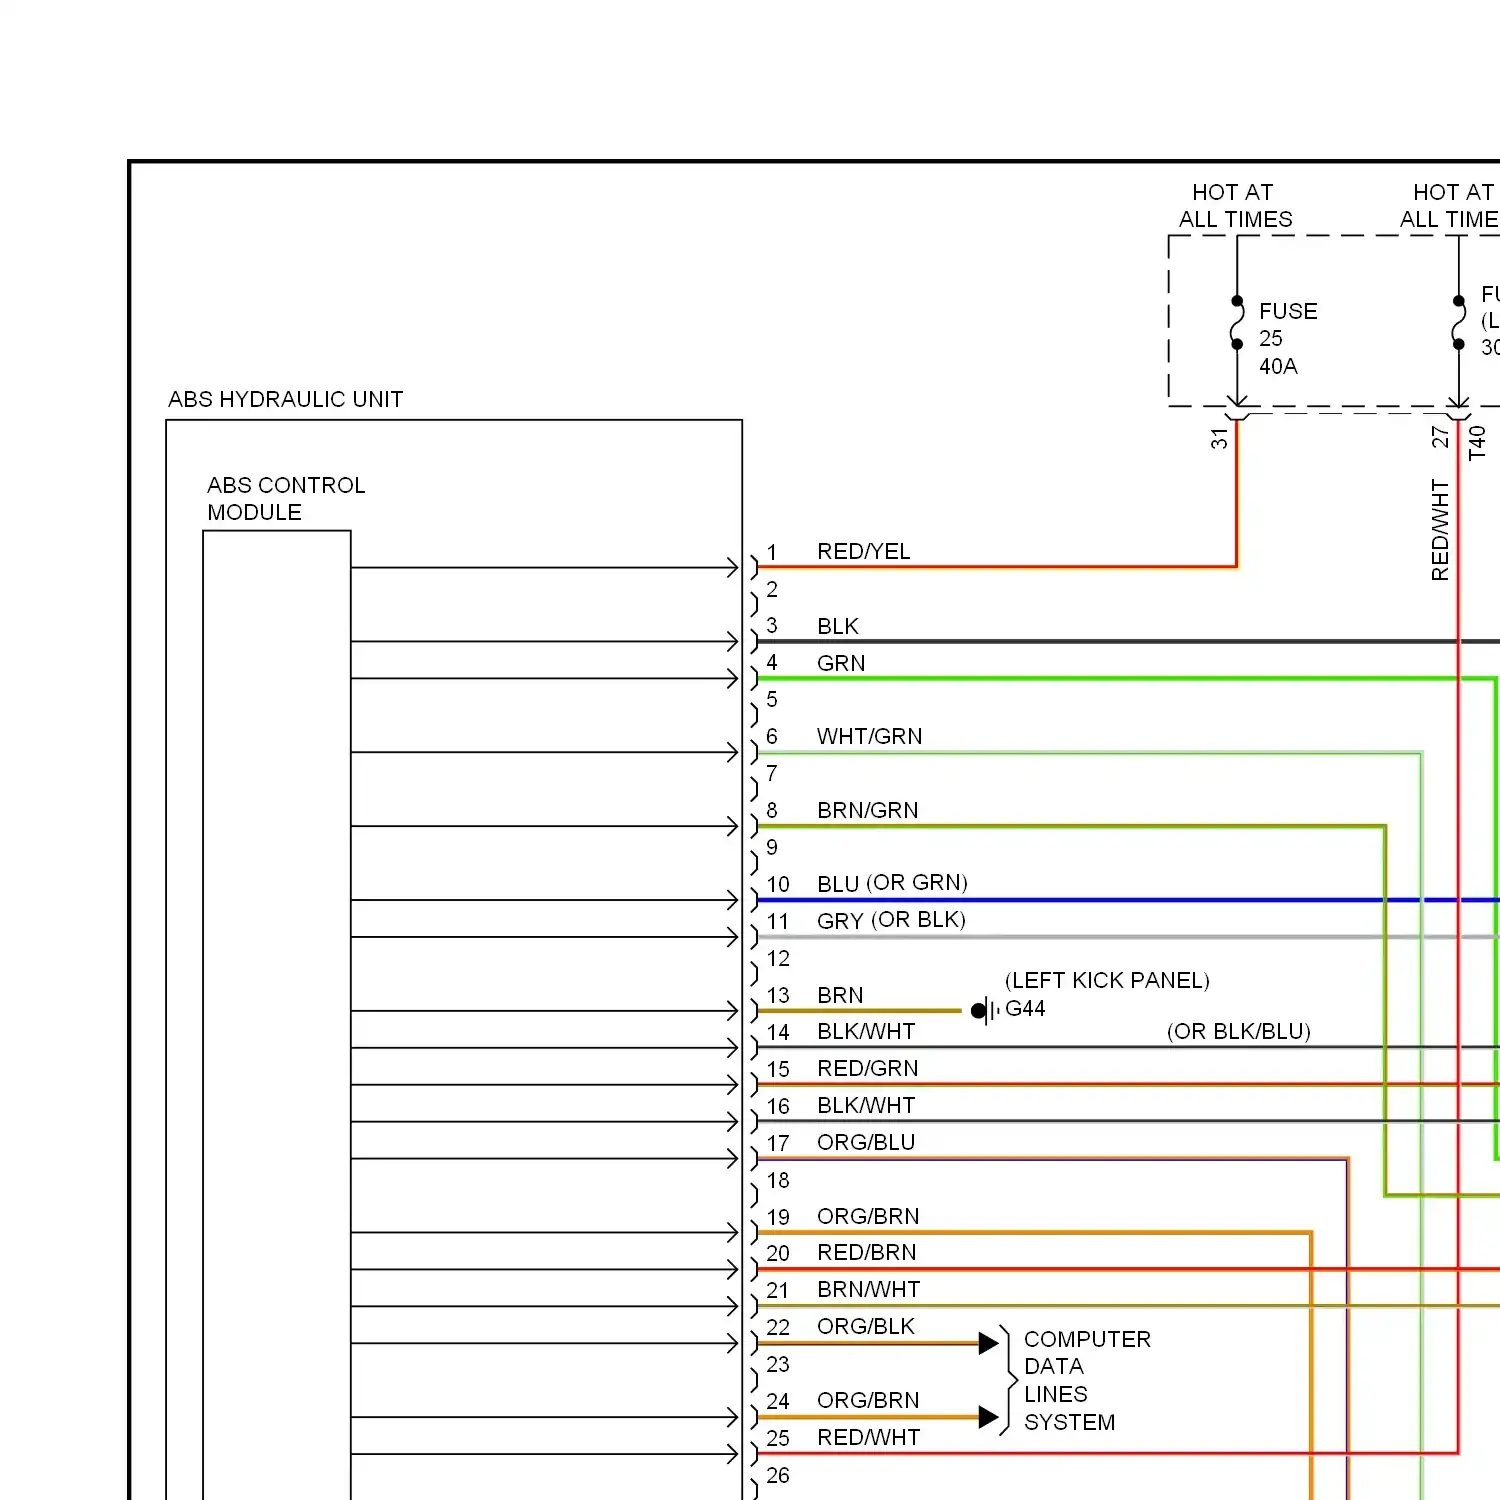Click the T40 connector label

(1477, 443)
